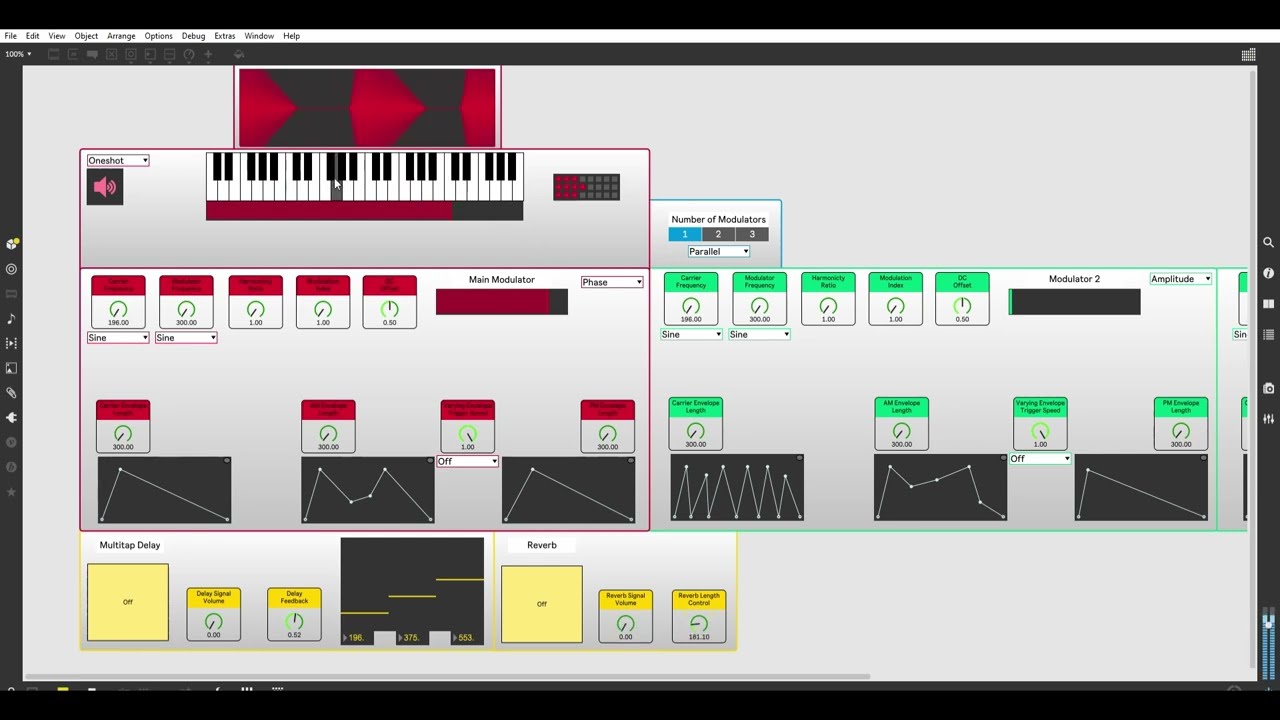Image resolution: width=1280 pixels, height=720 pixels.
Task: Open the Arrange menu
Action: 121,36
